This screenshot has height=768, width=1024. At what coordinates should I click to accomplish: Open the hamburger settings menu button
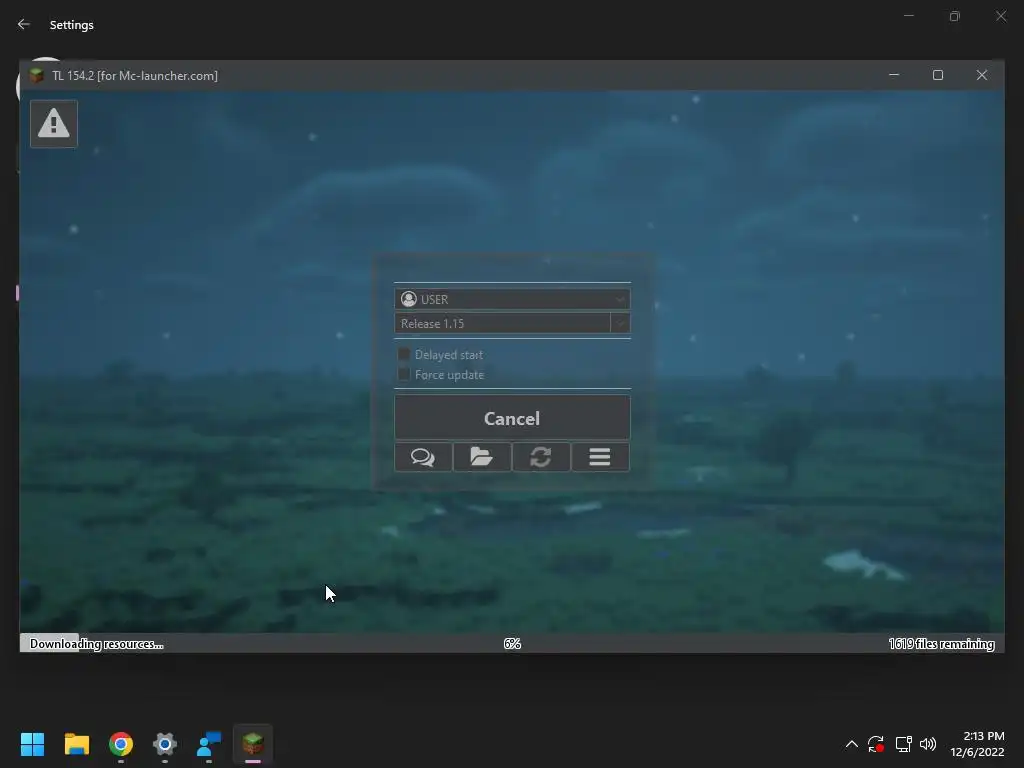coord(600,456)
